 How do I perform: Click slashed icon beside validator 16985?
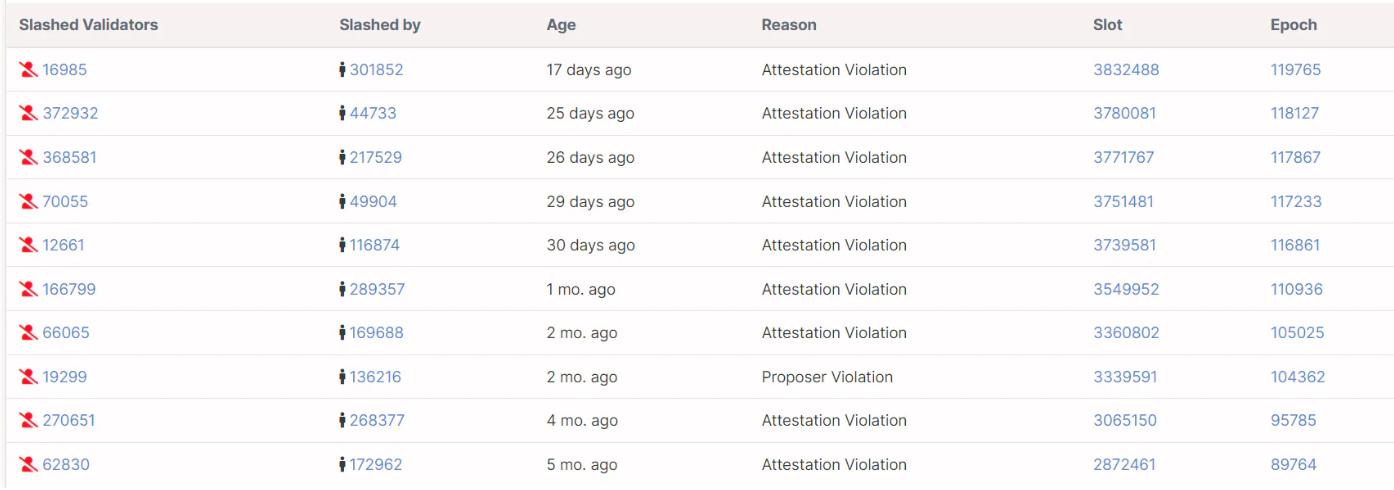28,70
